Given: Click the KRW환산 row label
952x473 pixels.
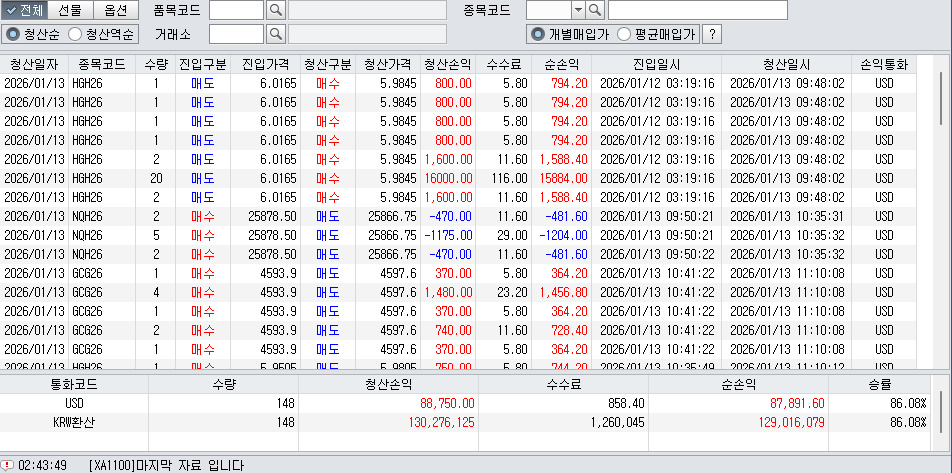Looking at the screenshot, I should tap(74, 423).
